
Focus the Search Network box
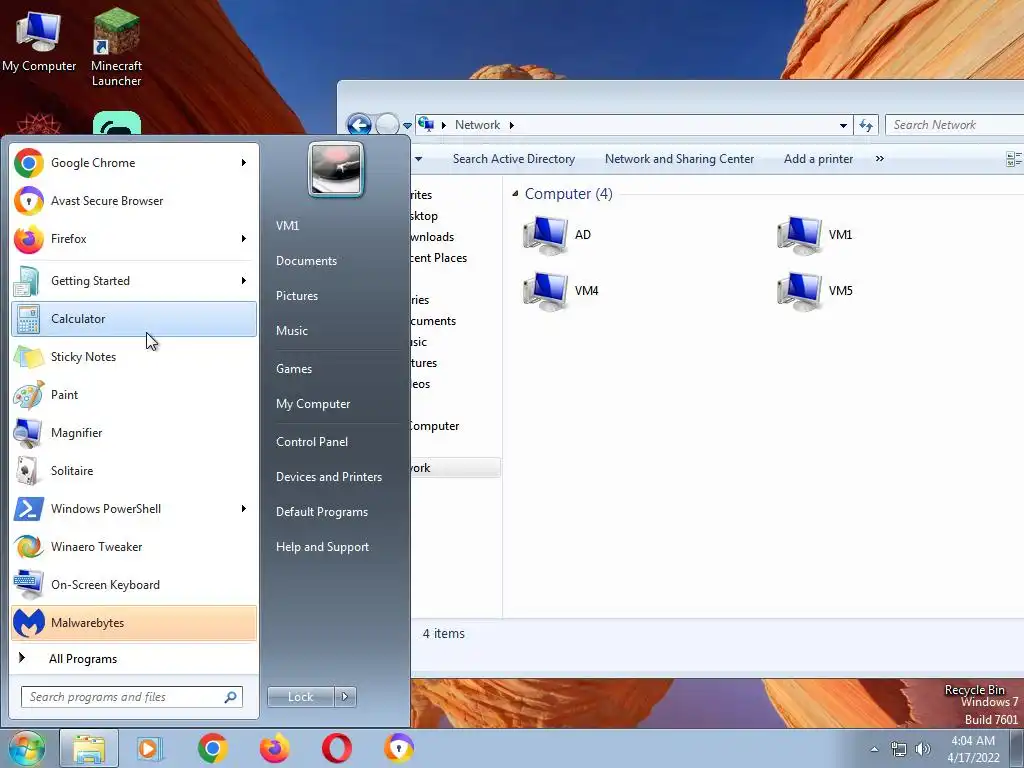click(955, 125)
